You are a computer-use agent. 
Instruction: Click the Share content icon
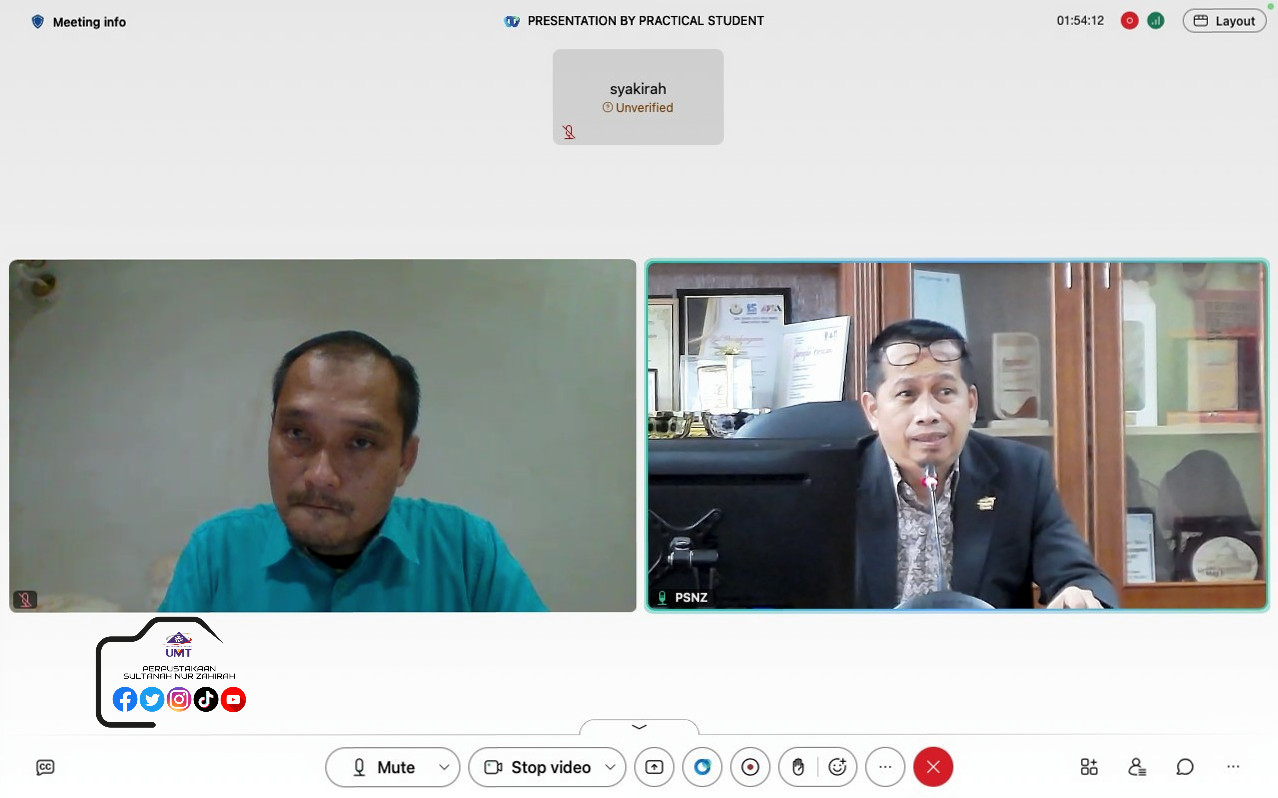coord(654,767)
